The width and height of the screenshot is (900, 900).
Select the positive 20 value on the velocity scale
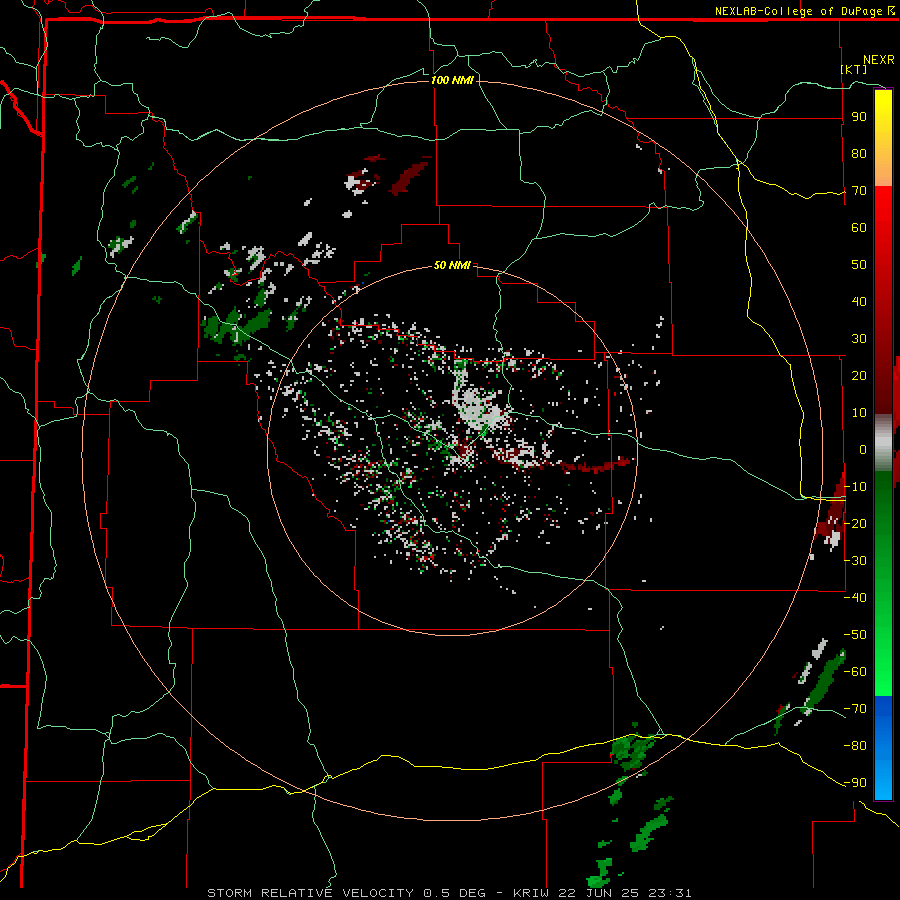(x=859, y=375)
